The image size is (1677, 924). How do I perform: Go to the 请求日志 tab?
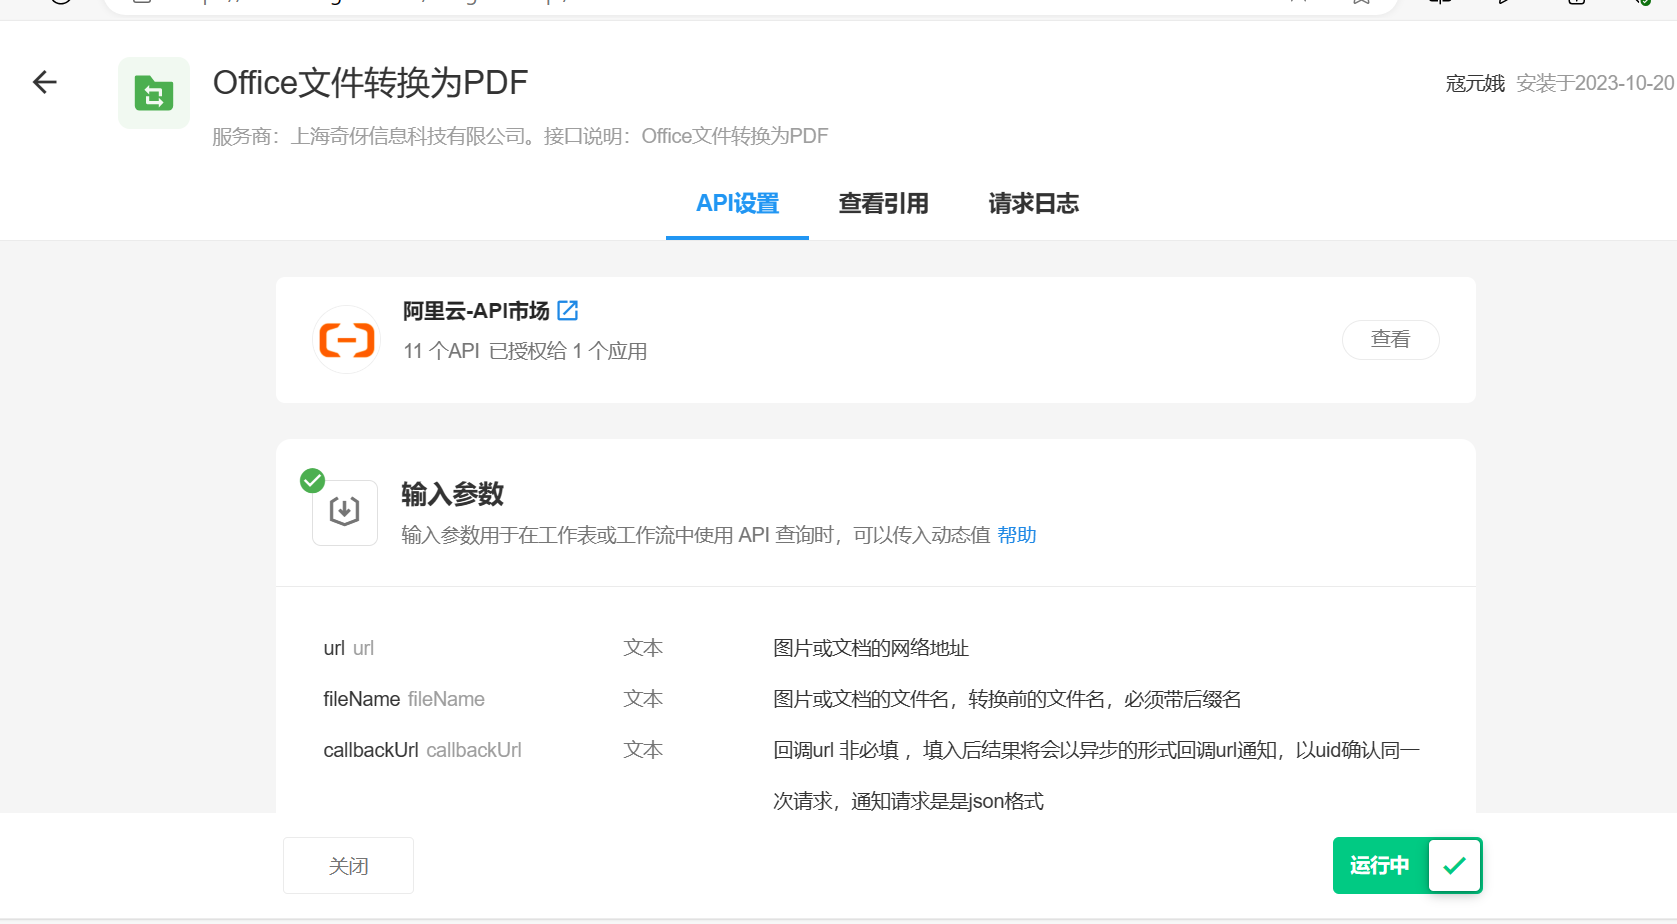point(1033,204)
